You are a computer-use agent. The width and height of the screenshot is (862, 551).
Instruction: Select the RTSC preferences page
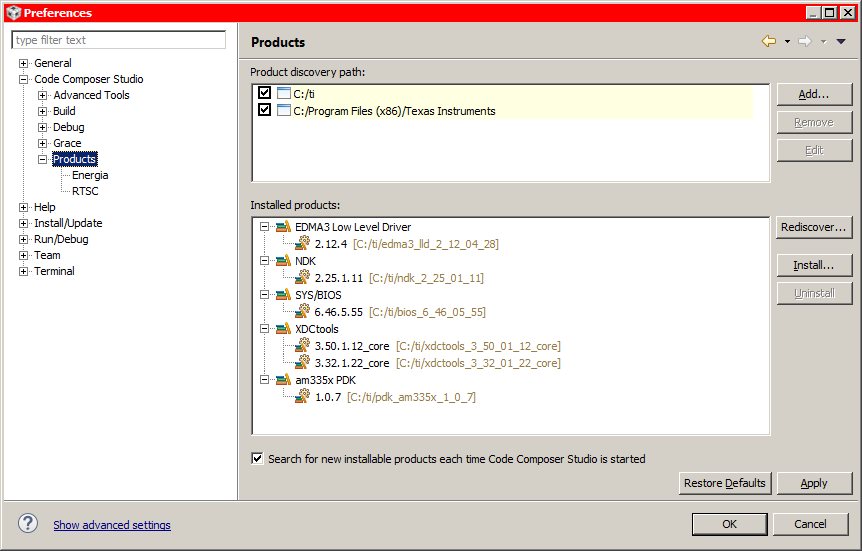pyautogui.click(x=85, y=191)
